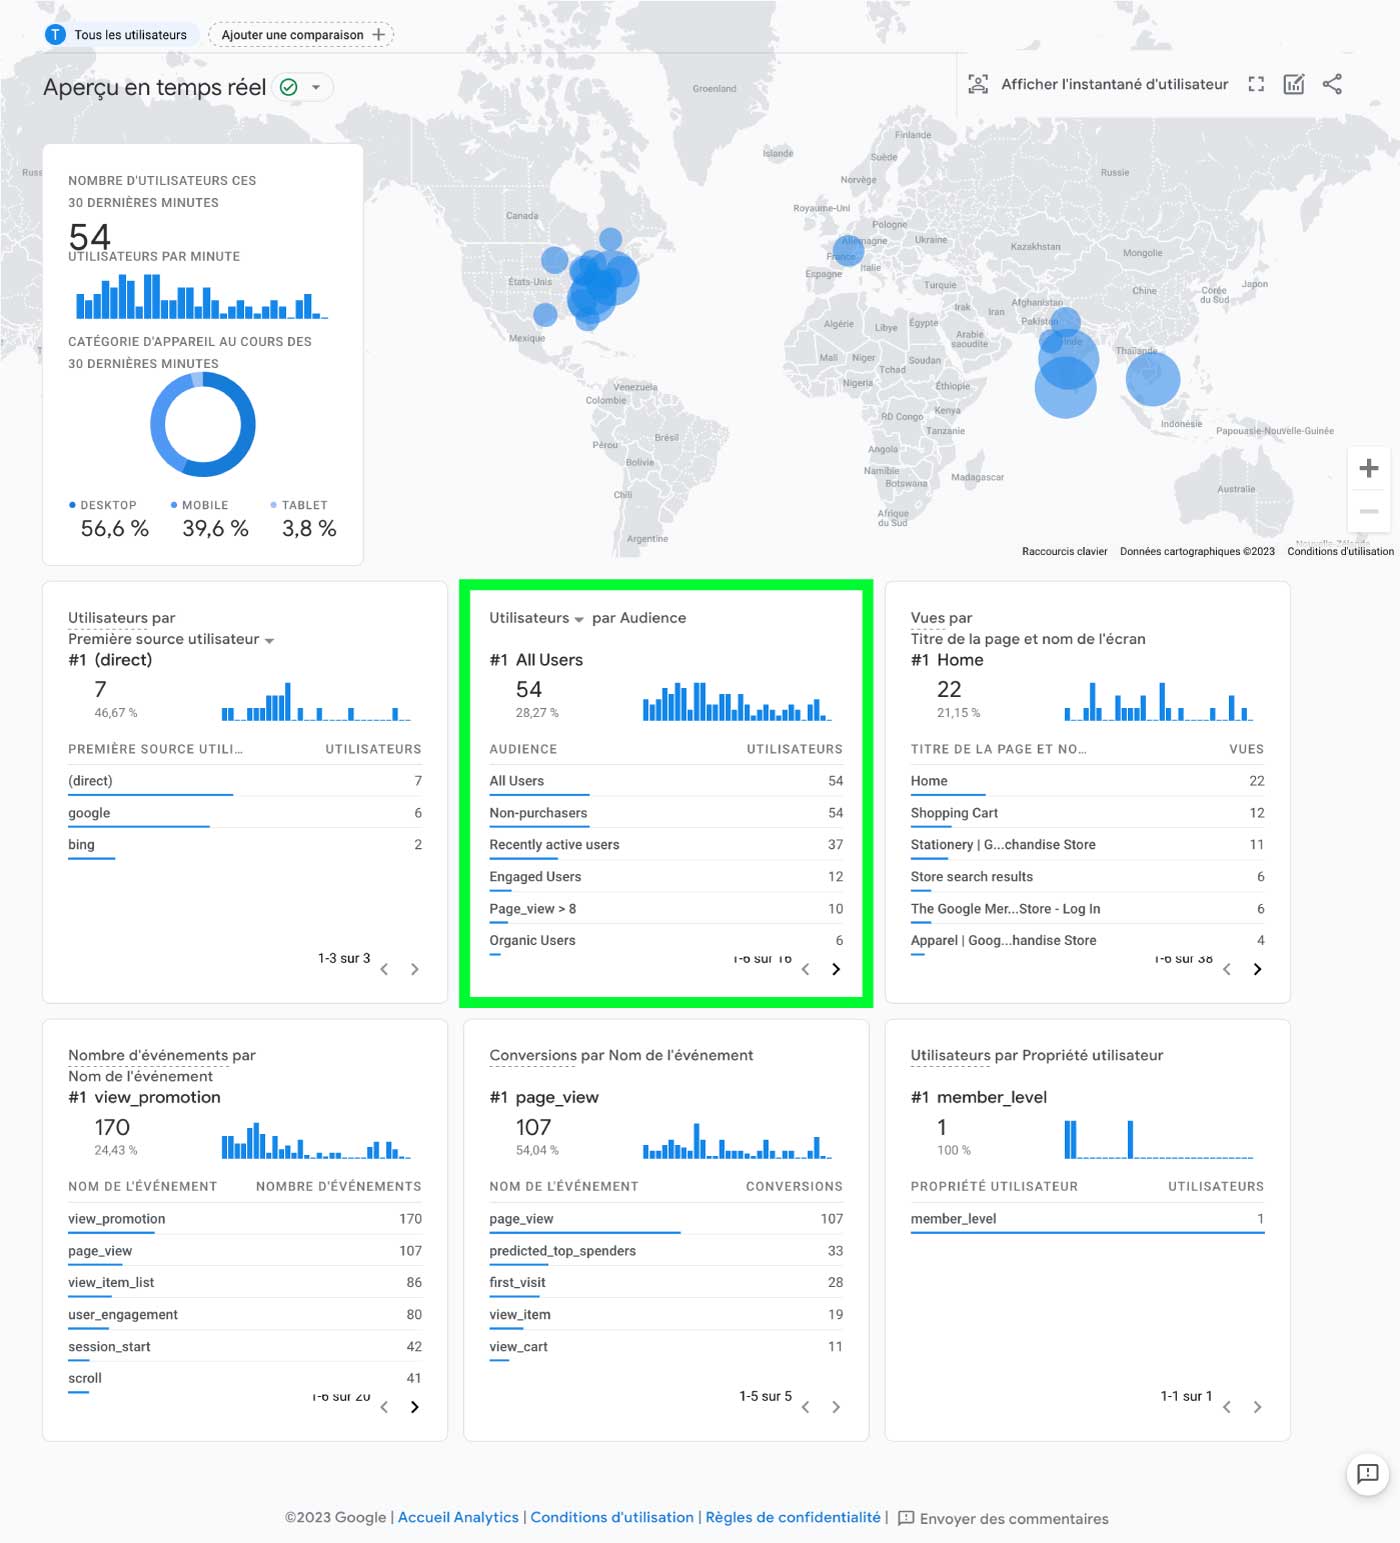Previous page in page title views card
Image resolution: width=1400 pixels, height=1543 pixels.
(1227, 969)
